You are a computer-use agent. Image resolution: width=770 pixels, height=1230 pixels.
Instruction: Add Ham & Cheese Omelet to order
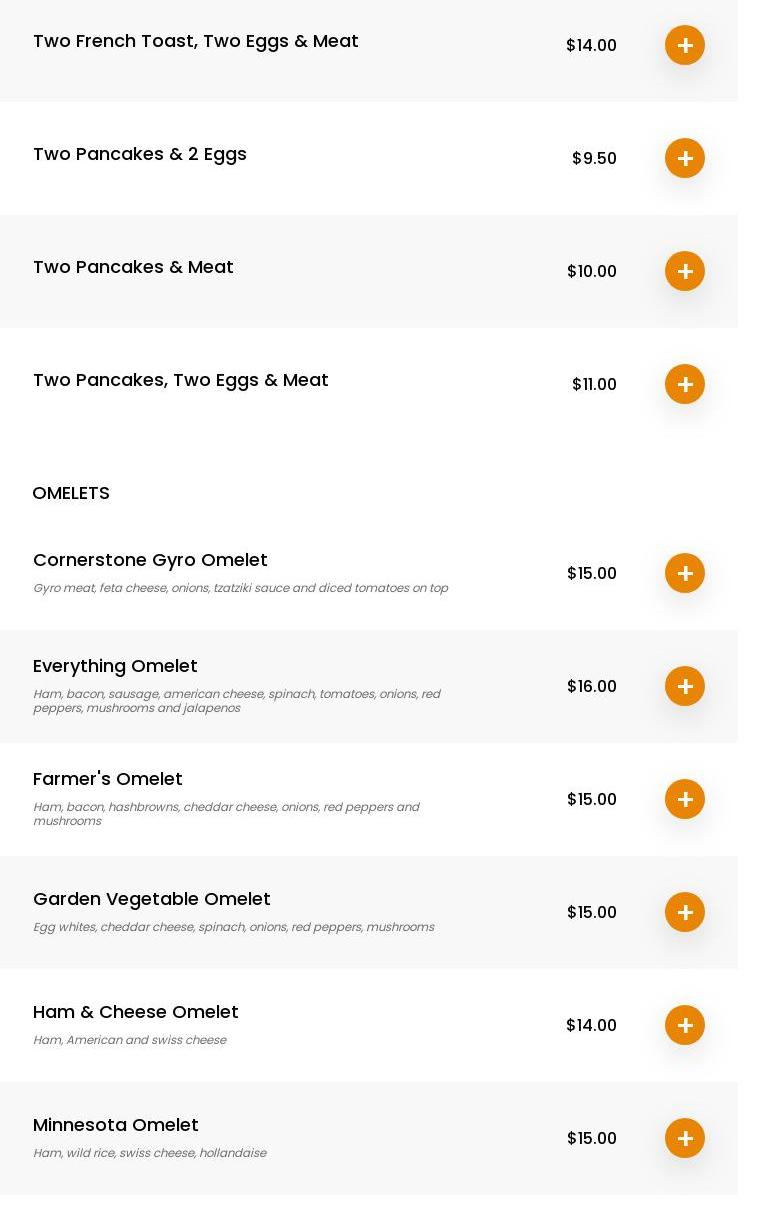coord(685,1025)
